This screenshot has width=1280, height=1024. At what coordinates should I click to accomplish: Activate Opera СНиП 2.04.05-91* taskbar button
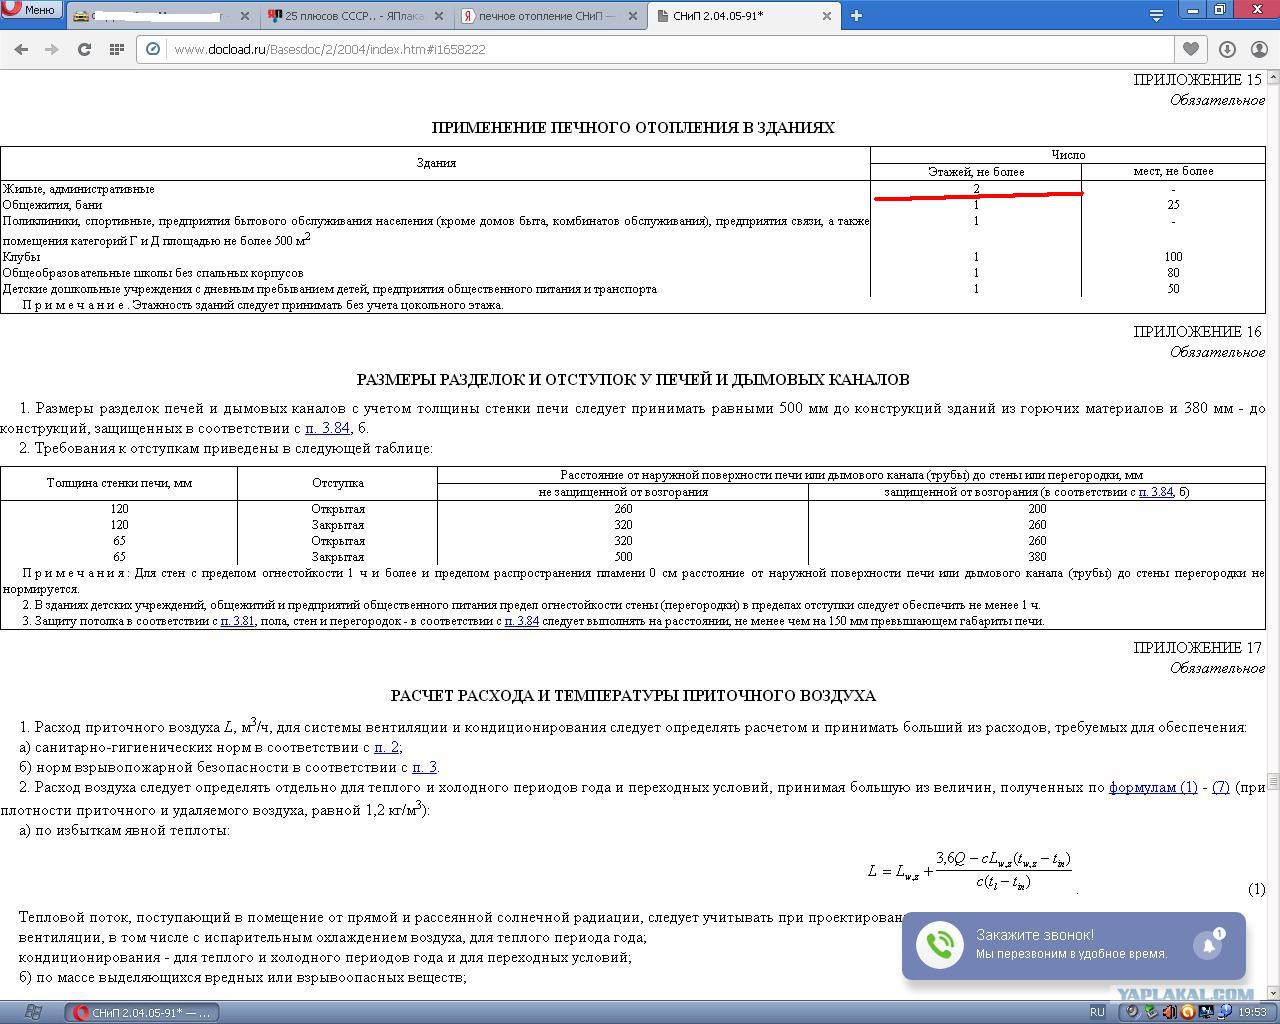pos(142,1012)
